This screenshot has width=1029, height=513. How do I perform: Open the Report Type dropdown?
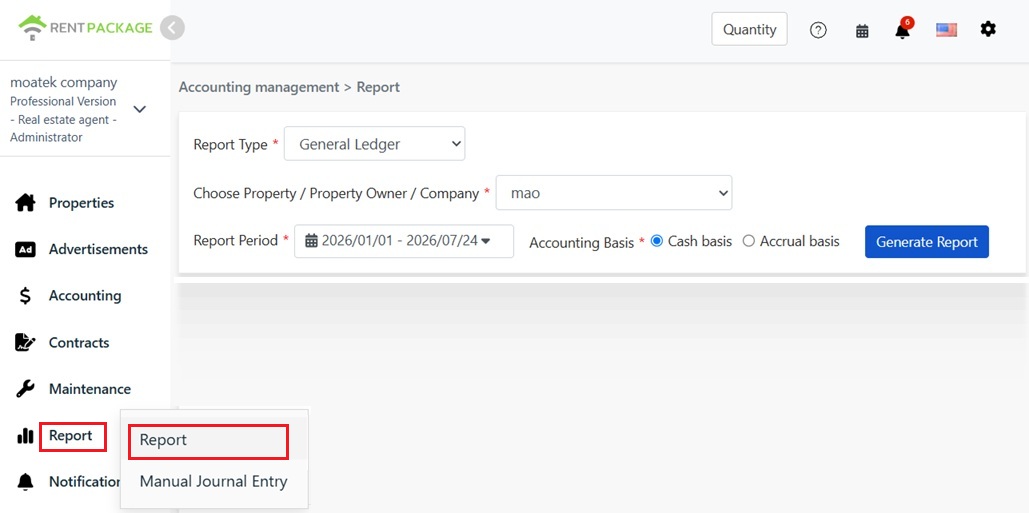(375, 144)
